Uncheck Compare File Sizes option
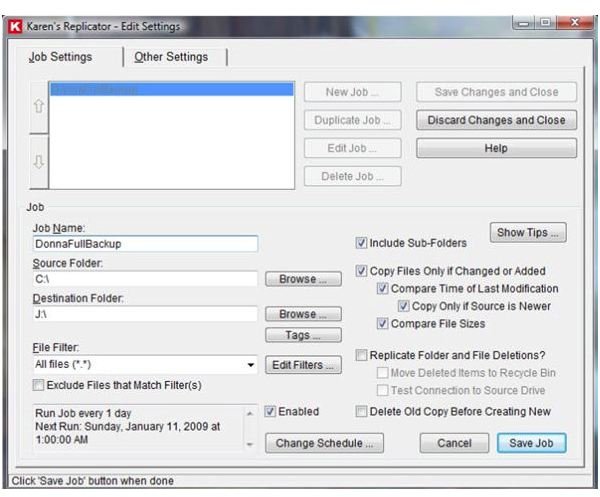 click(382, 324)
